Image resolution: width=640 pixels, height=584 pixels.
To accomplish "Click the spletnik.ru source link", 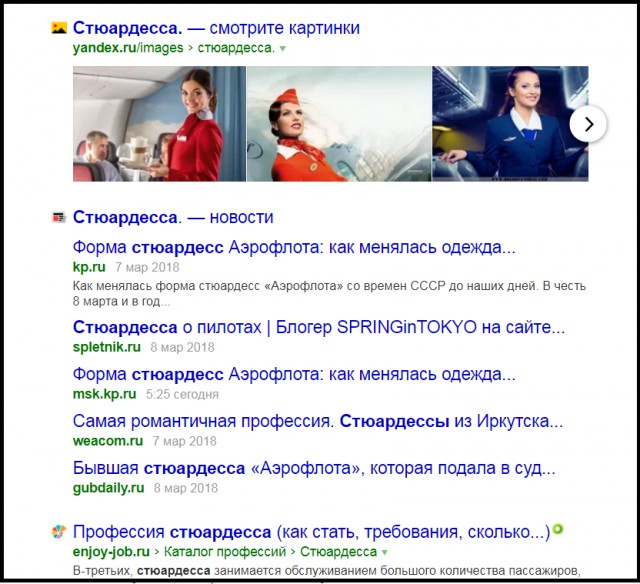I will [x=107, y=347].
